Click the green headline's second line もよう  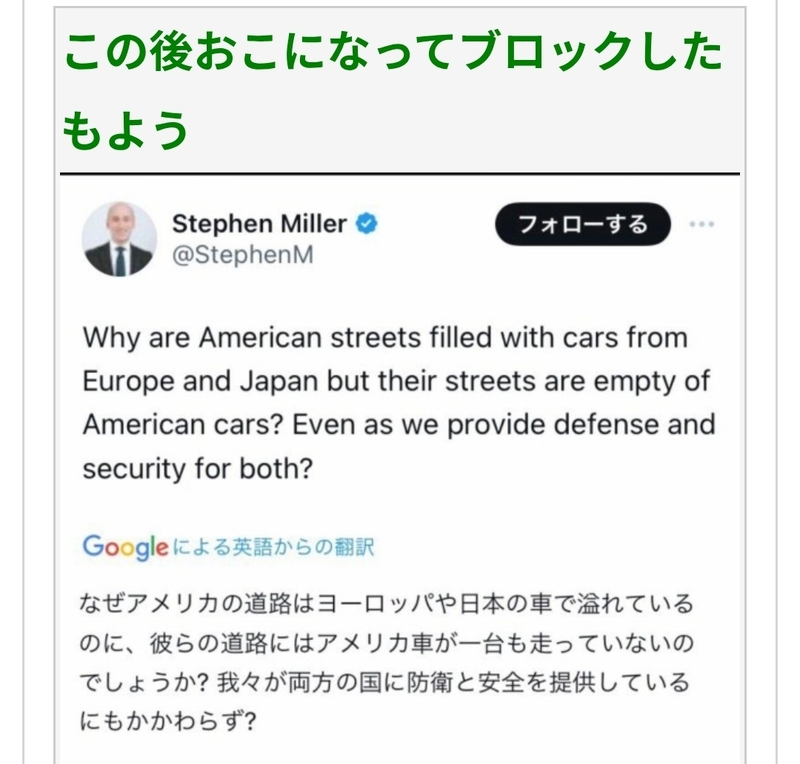pos(126,128)
